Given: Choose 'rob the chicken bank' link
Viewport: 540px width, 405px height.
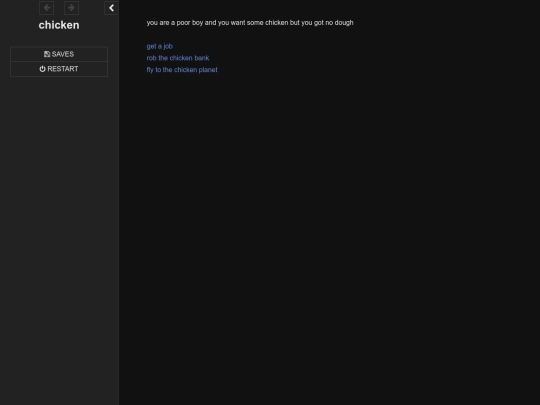Looking at the screenshot, I should click(x=178, y=58).
